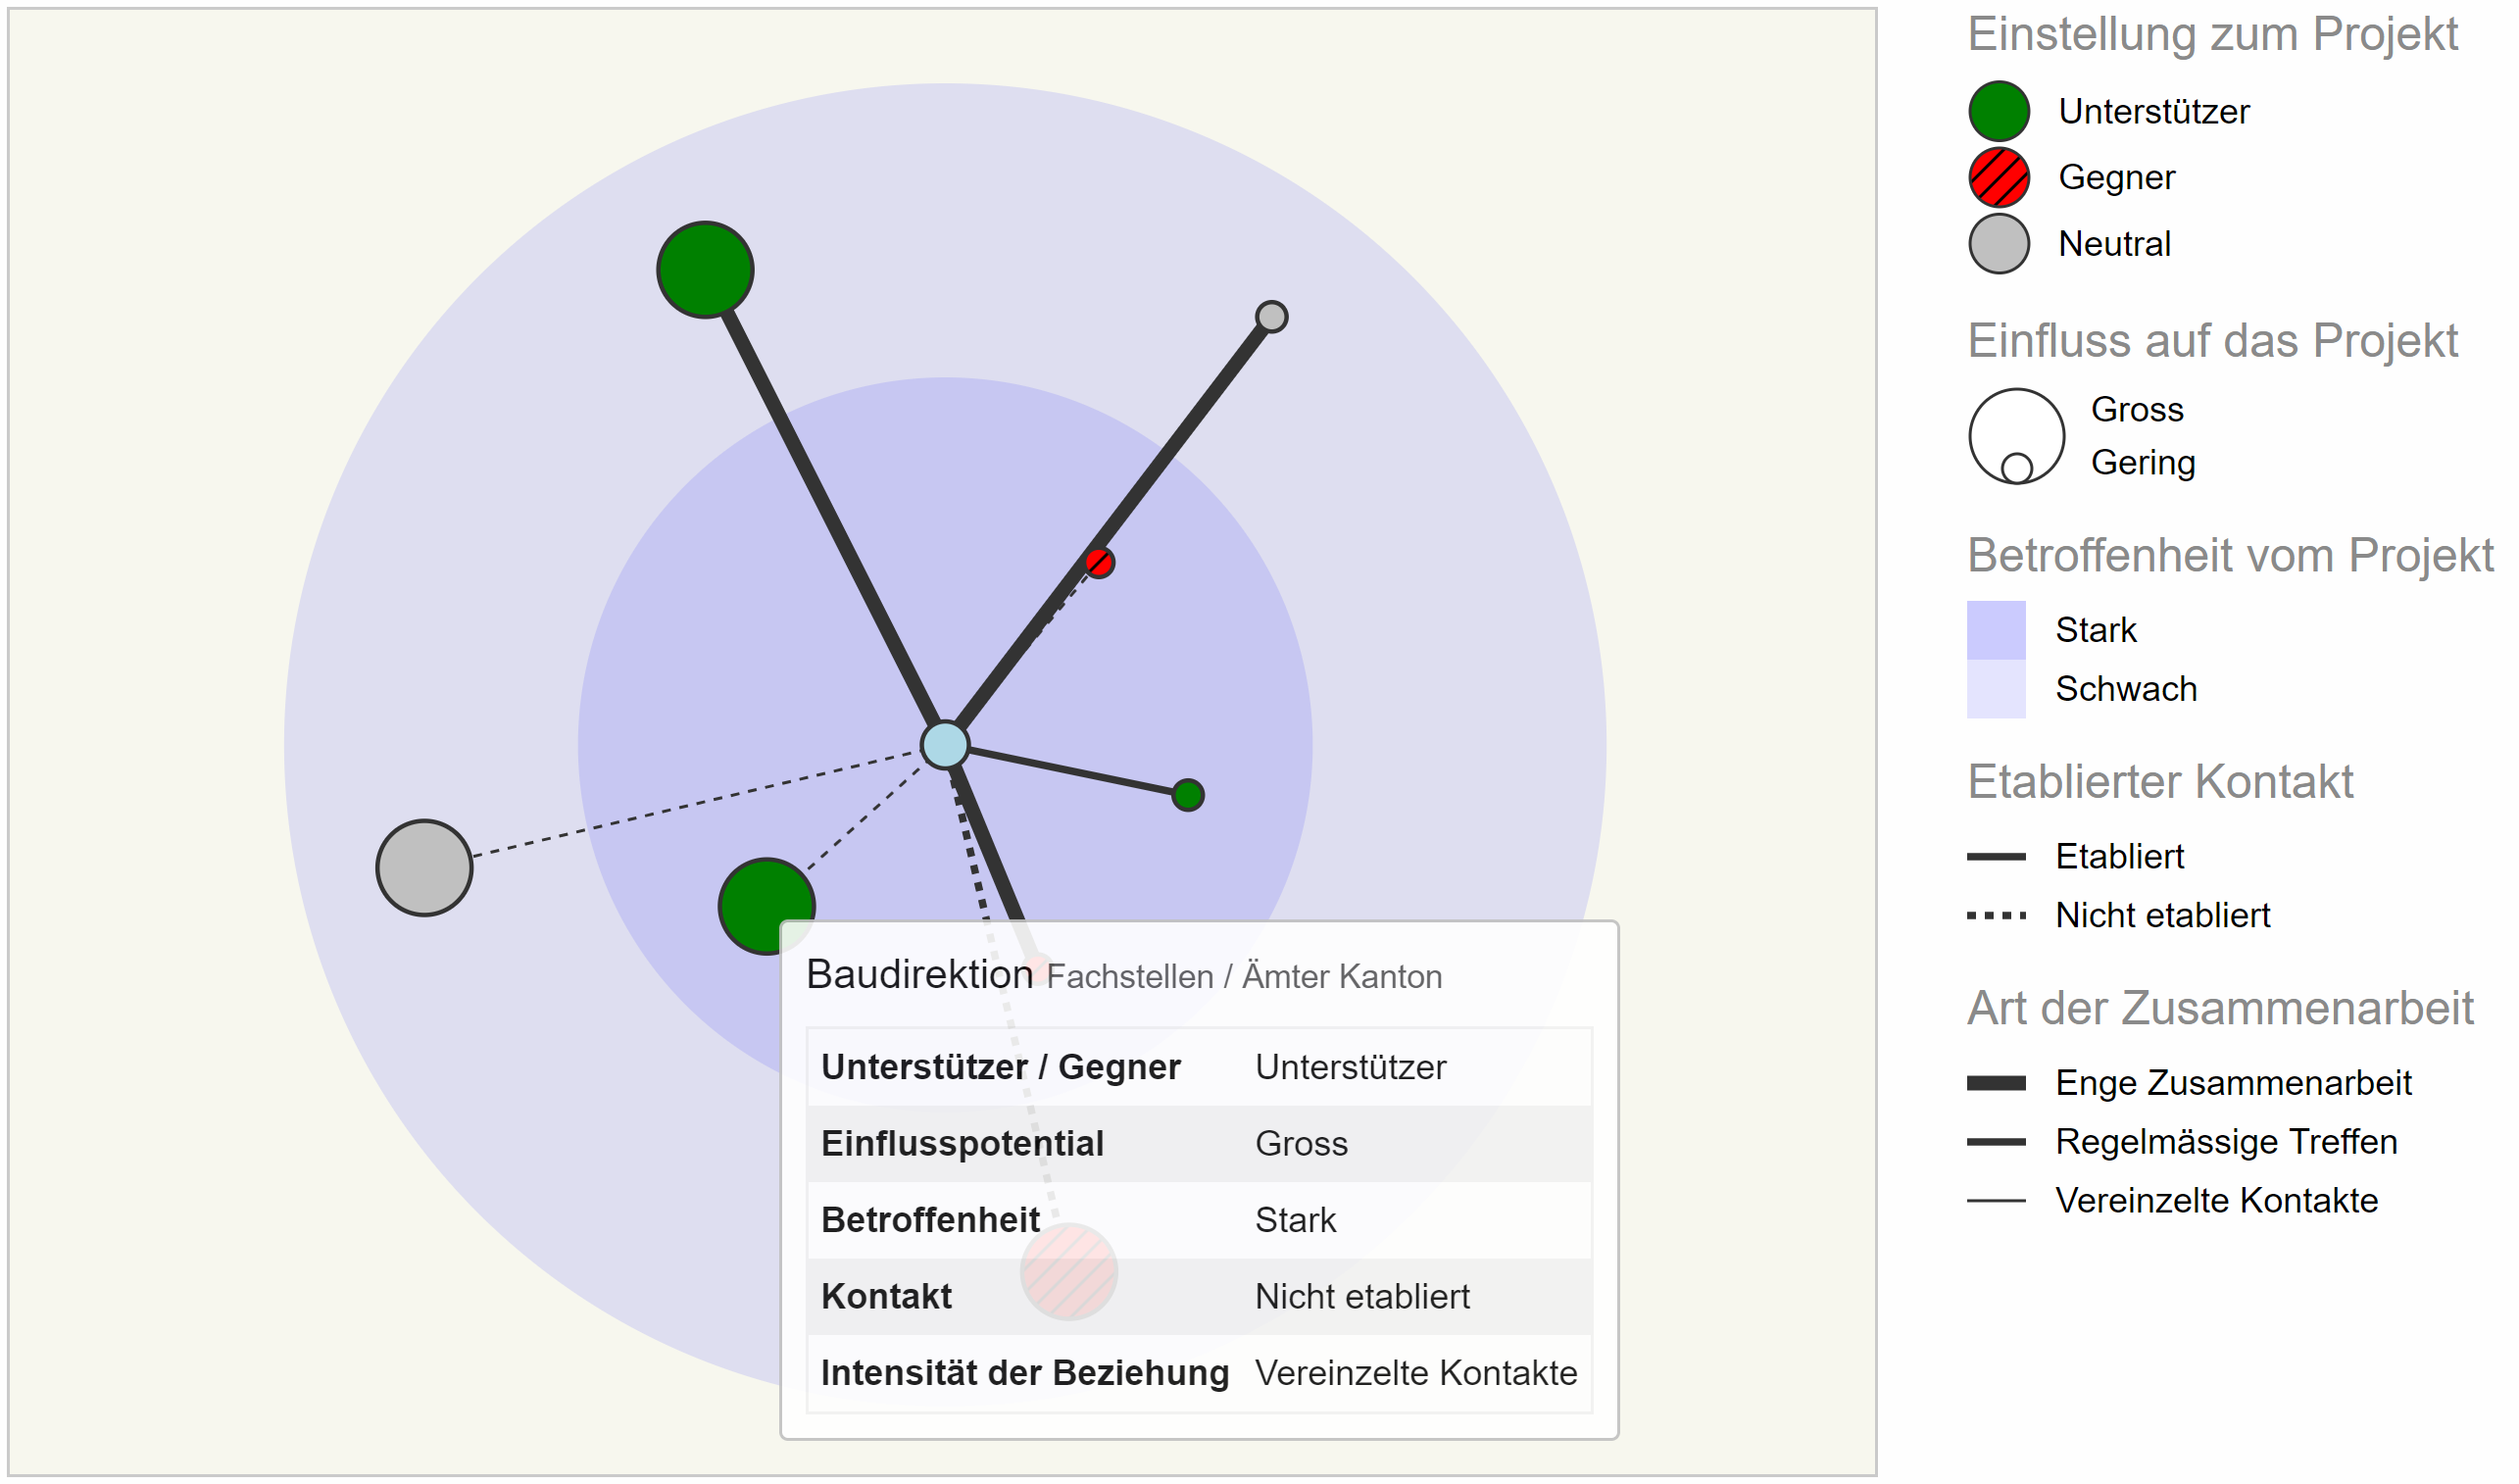Click the Stark color swatch in legend
The height and width of the screenshot is (1484, 2519).
pos(1995,630)
